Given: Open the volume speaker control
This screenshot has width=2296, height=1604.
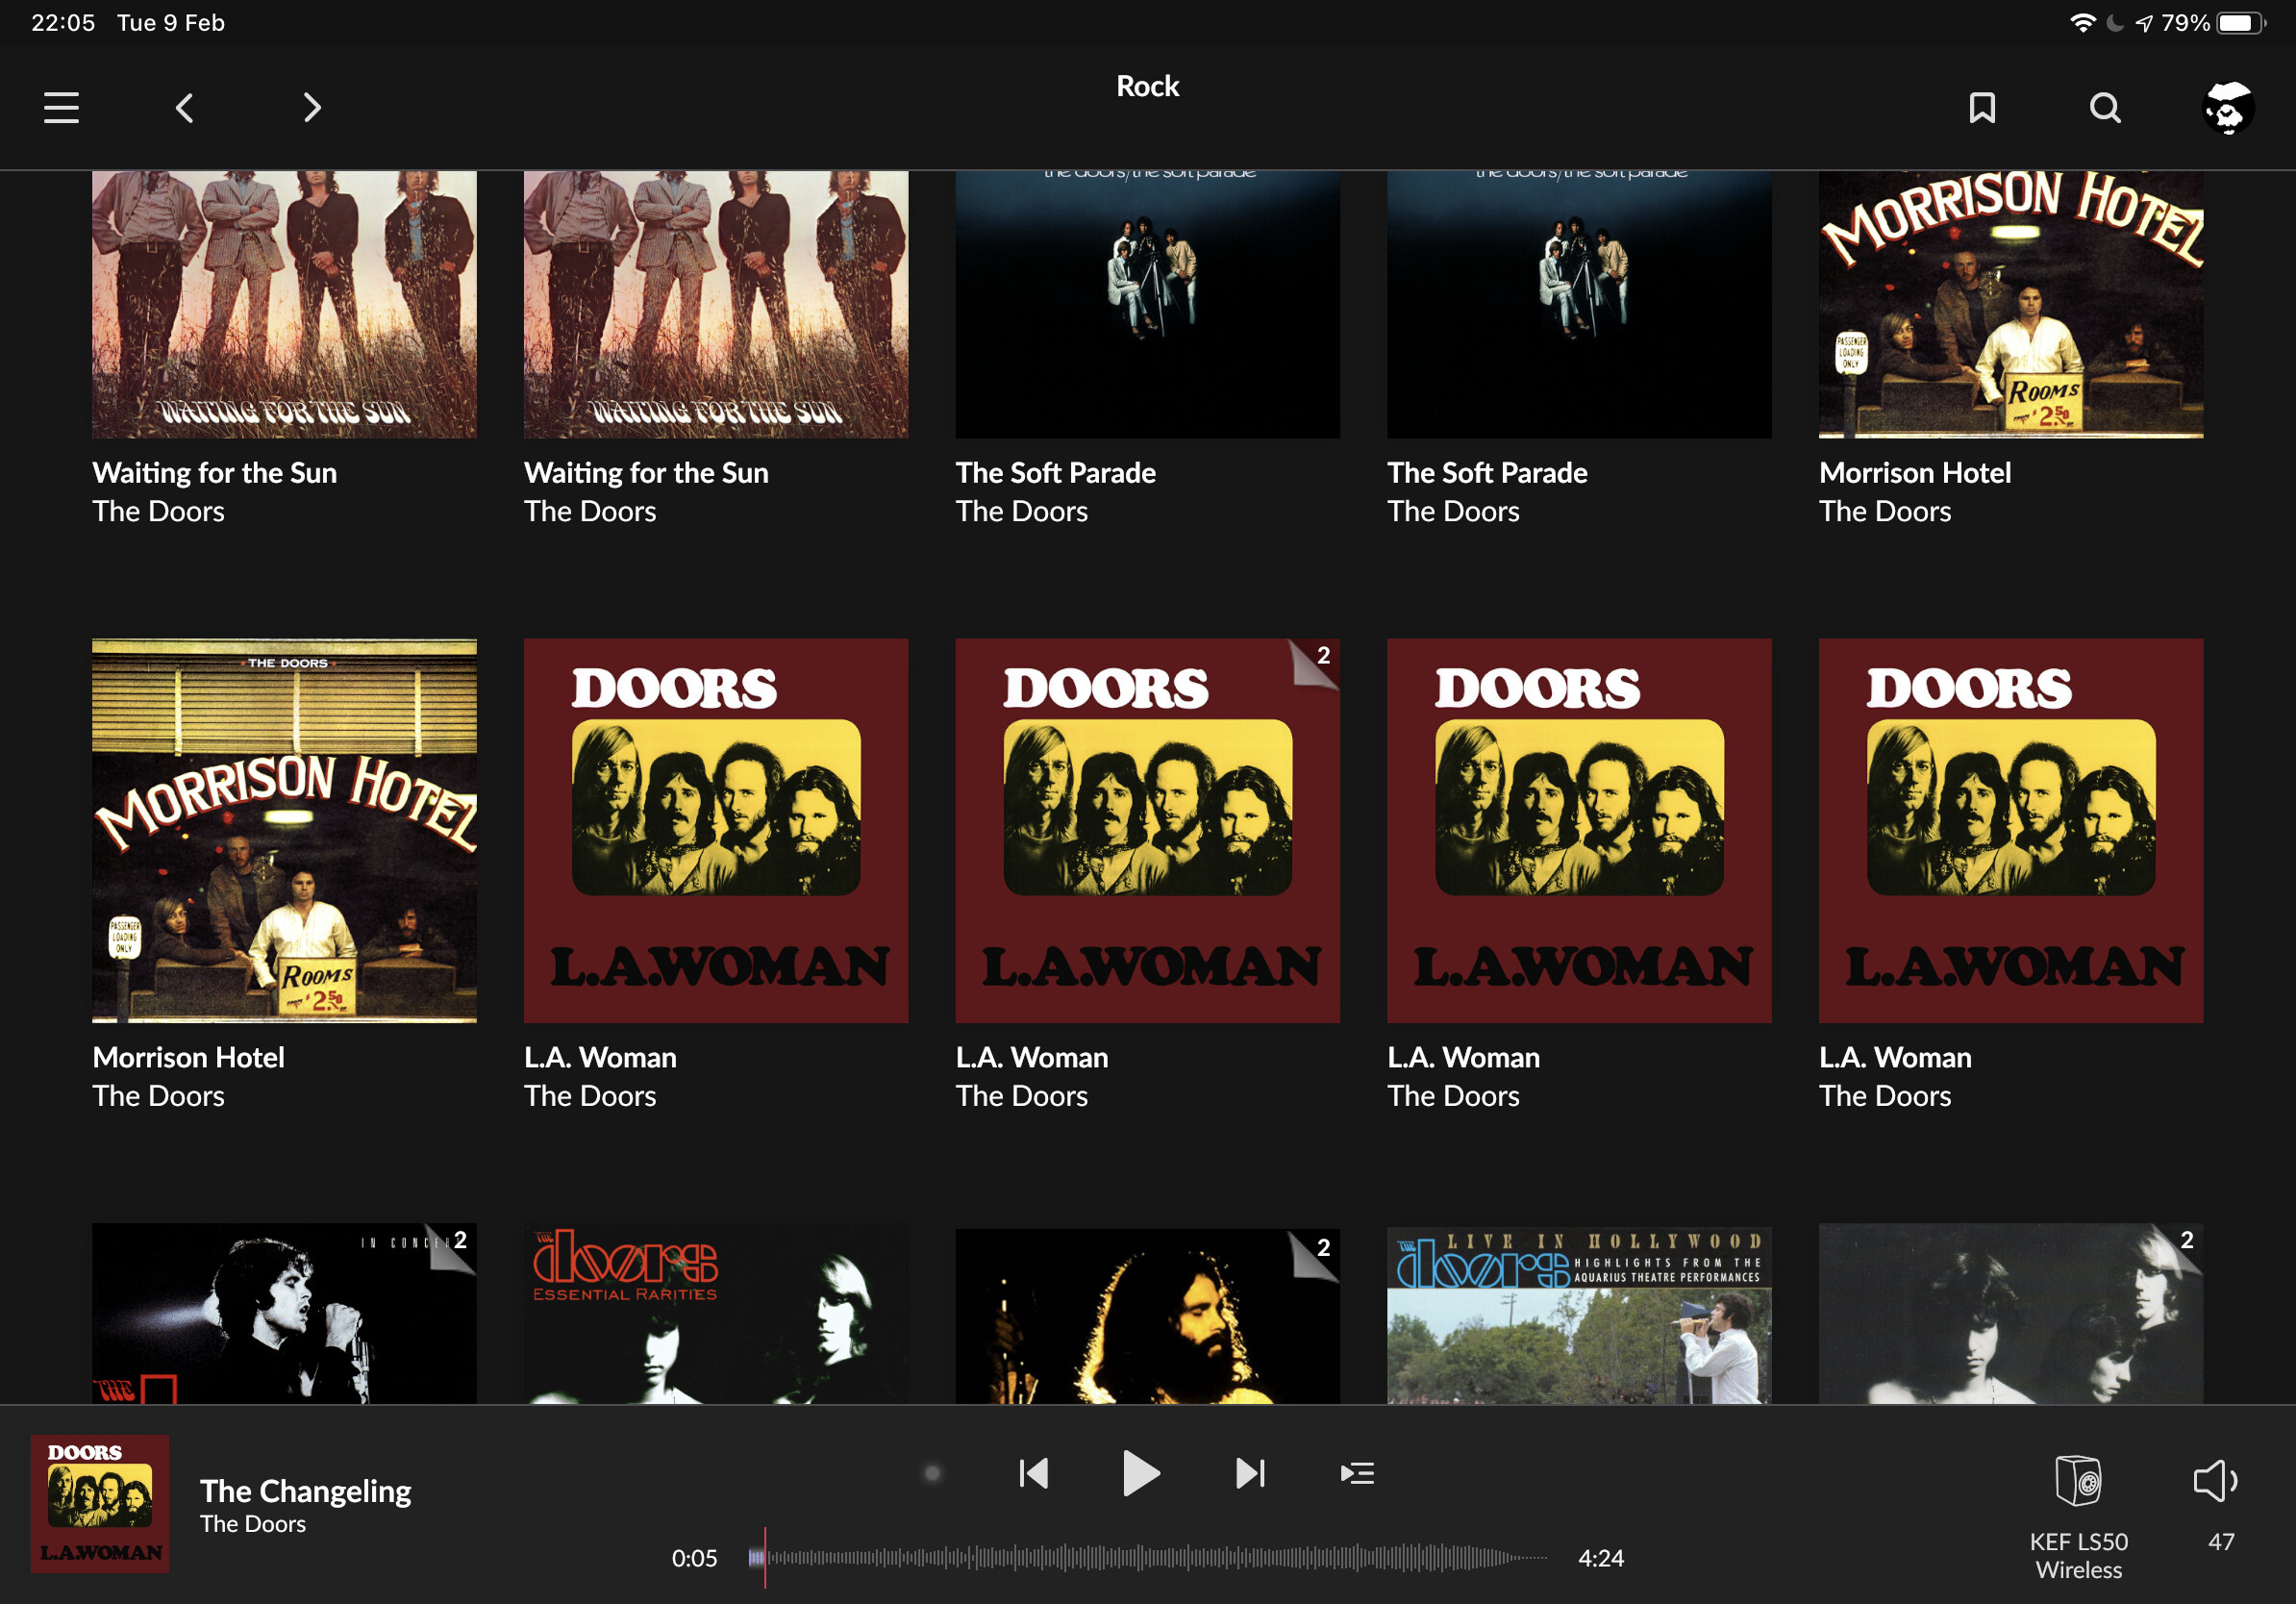Looking at the screenshot, I should (x=2216, y=1481).
